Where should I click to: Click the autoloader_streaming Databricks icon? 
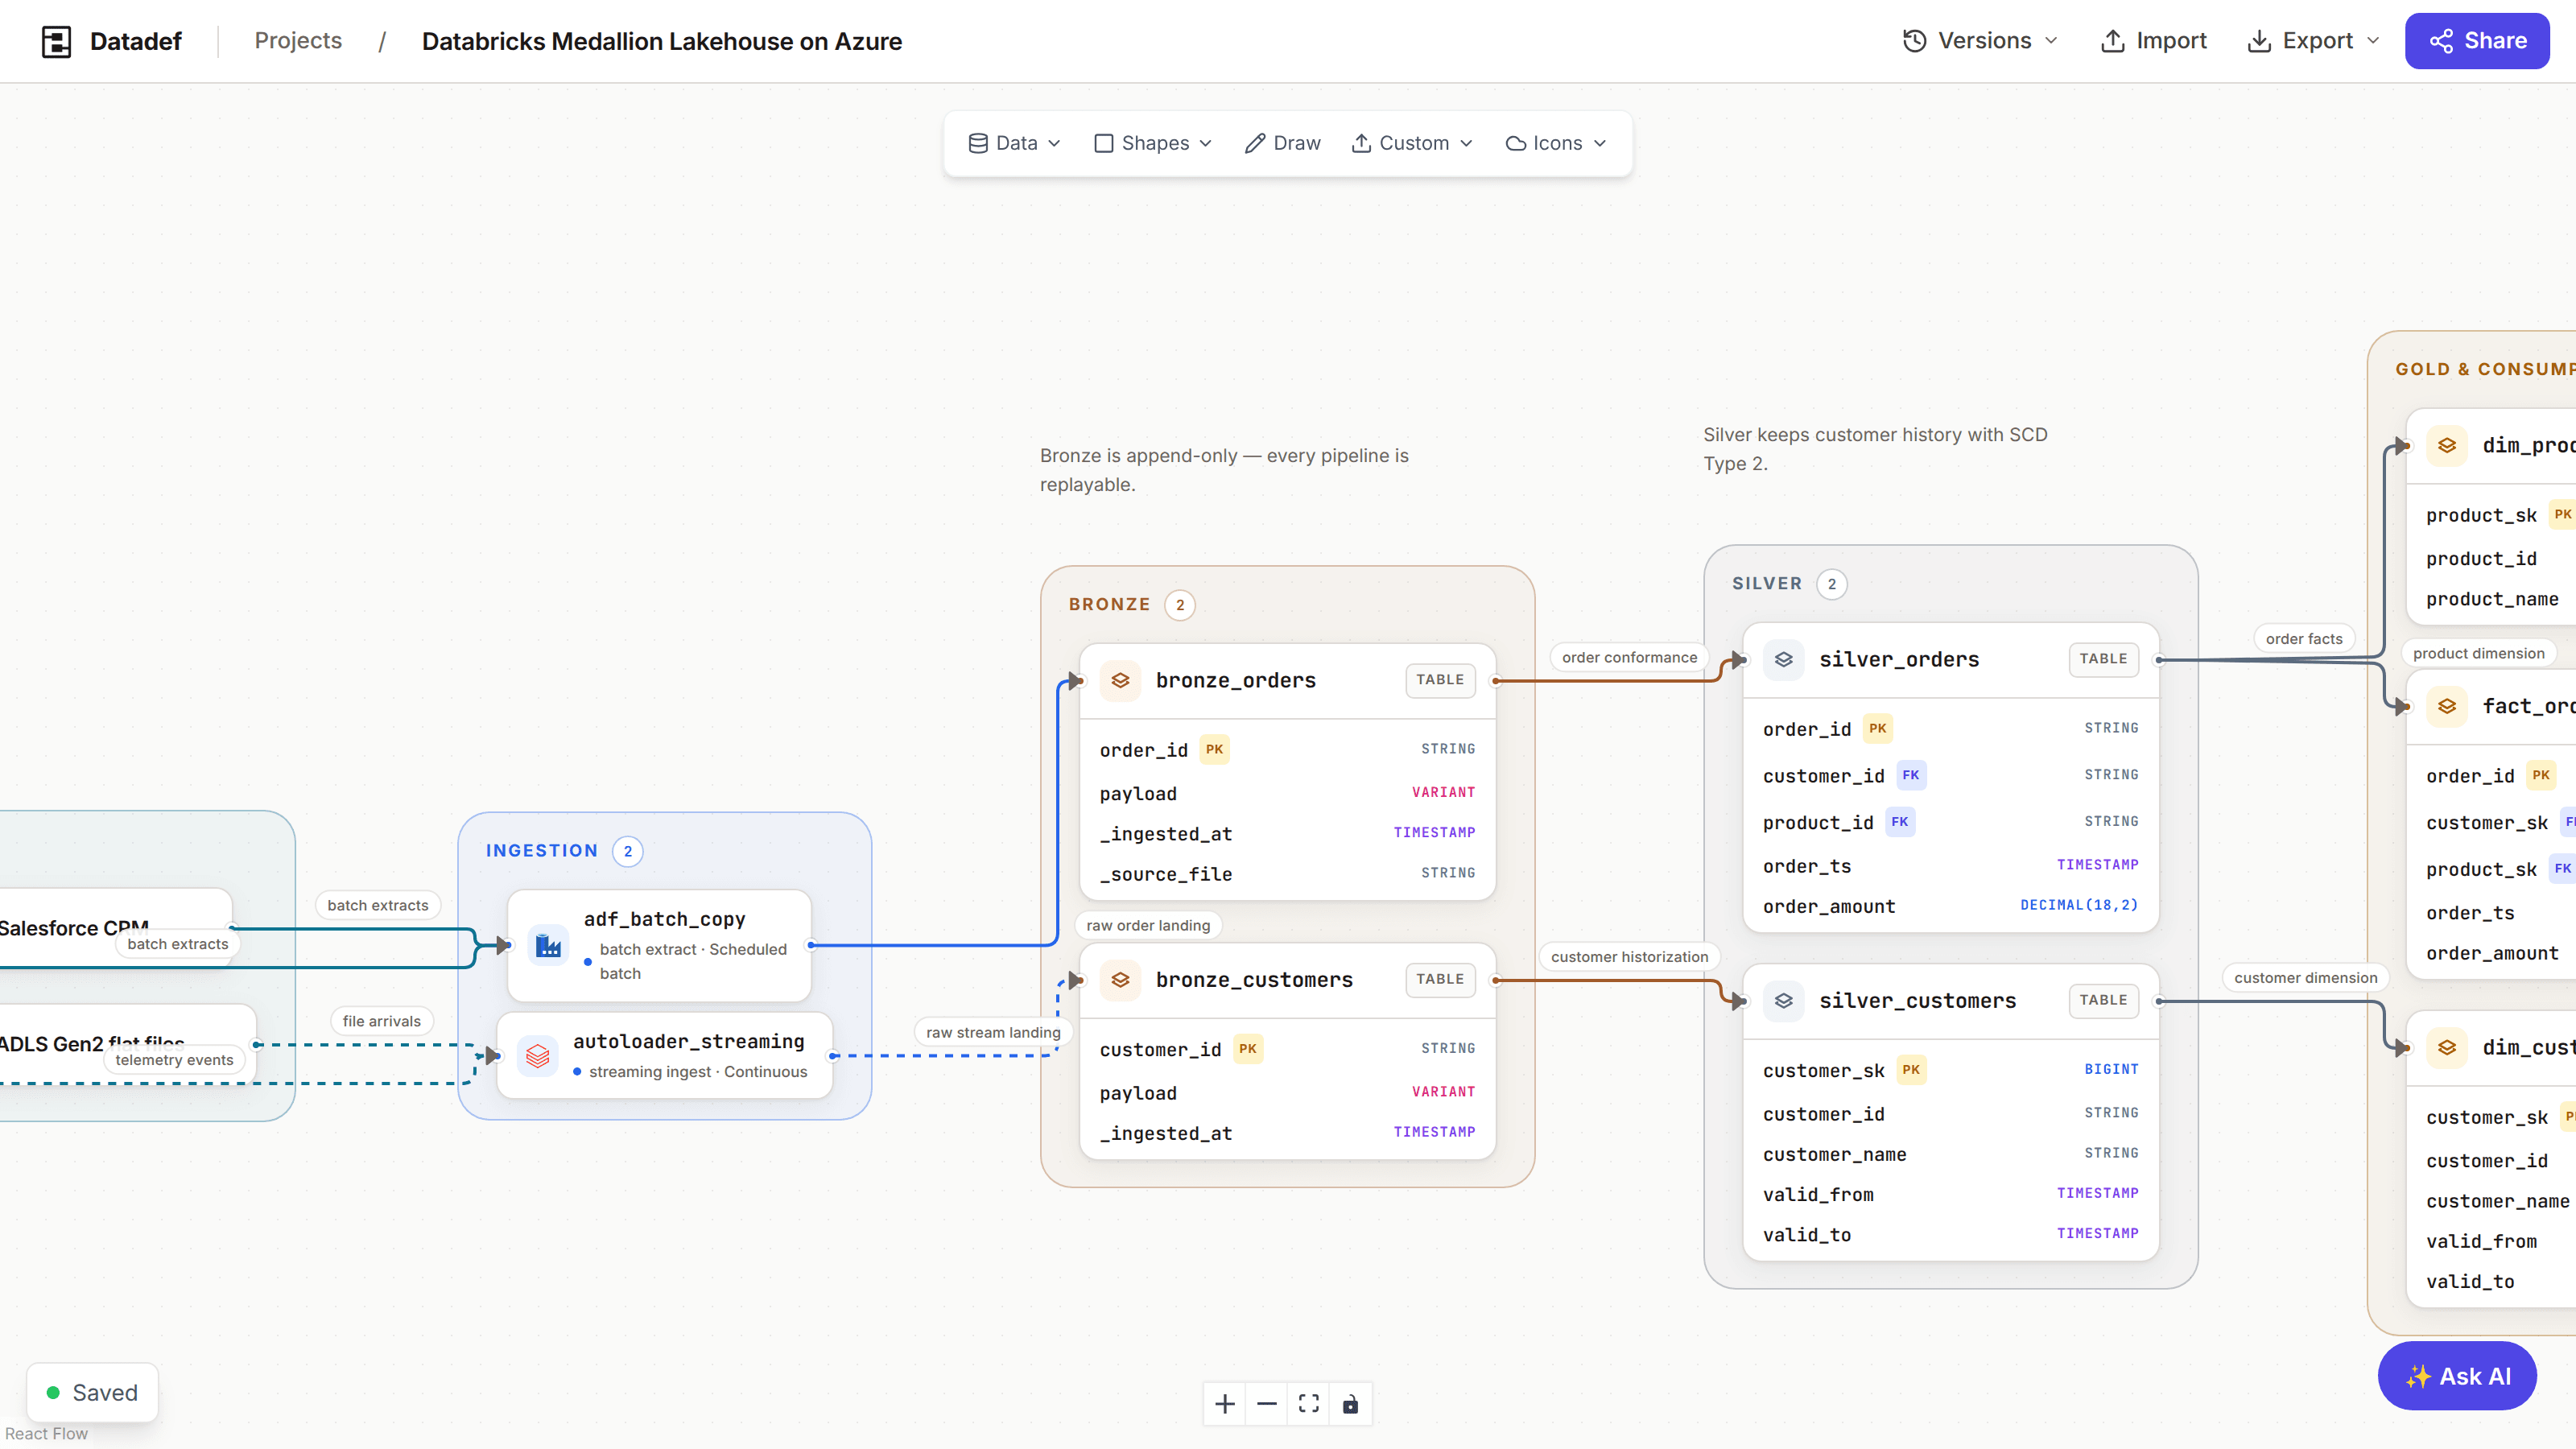(x=538, y=1055)
